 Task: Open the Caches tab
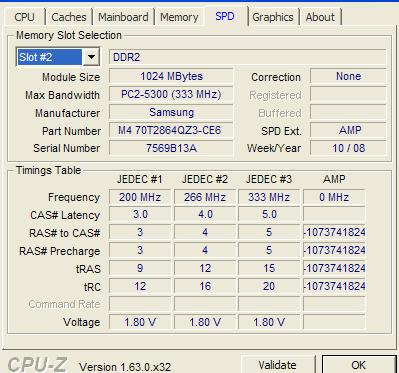pos(69,17)
